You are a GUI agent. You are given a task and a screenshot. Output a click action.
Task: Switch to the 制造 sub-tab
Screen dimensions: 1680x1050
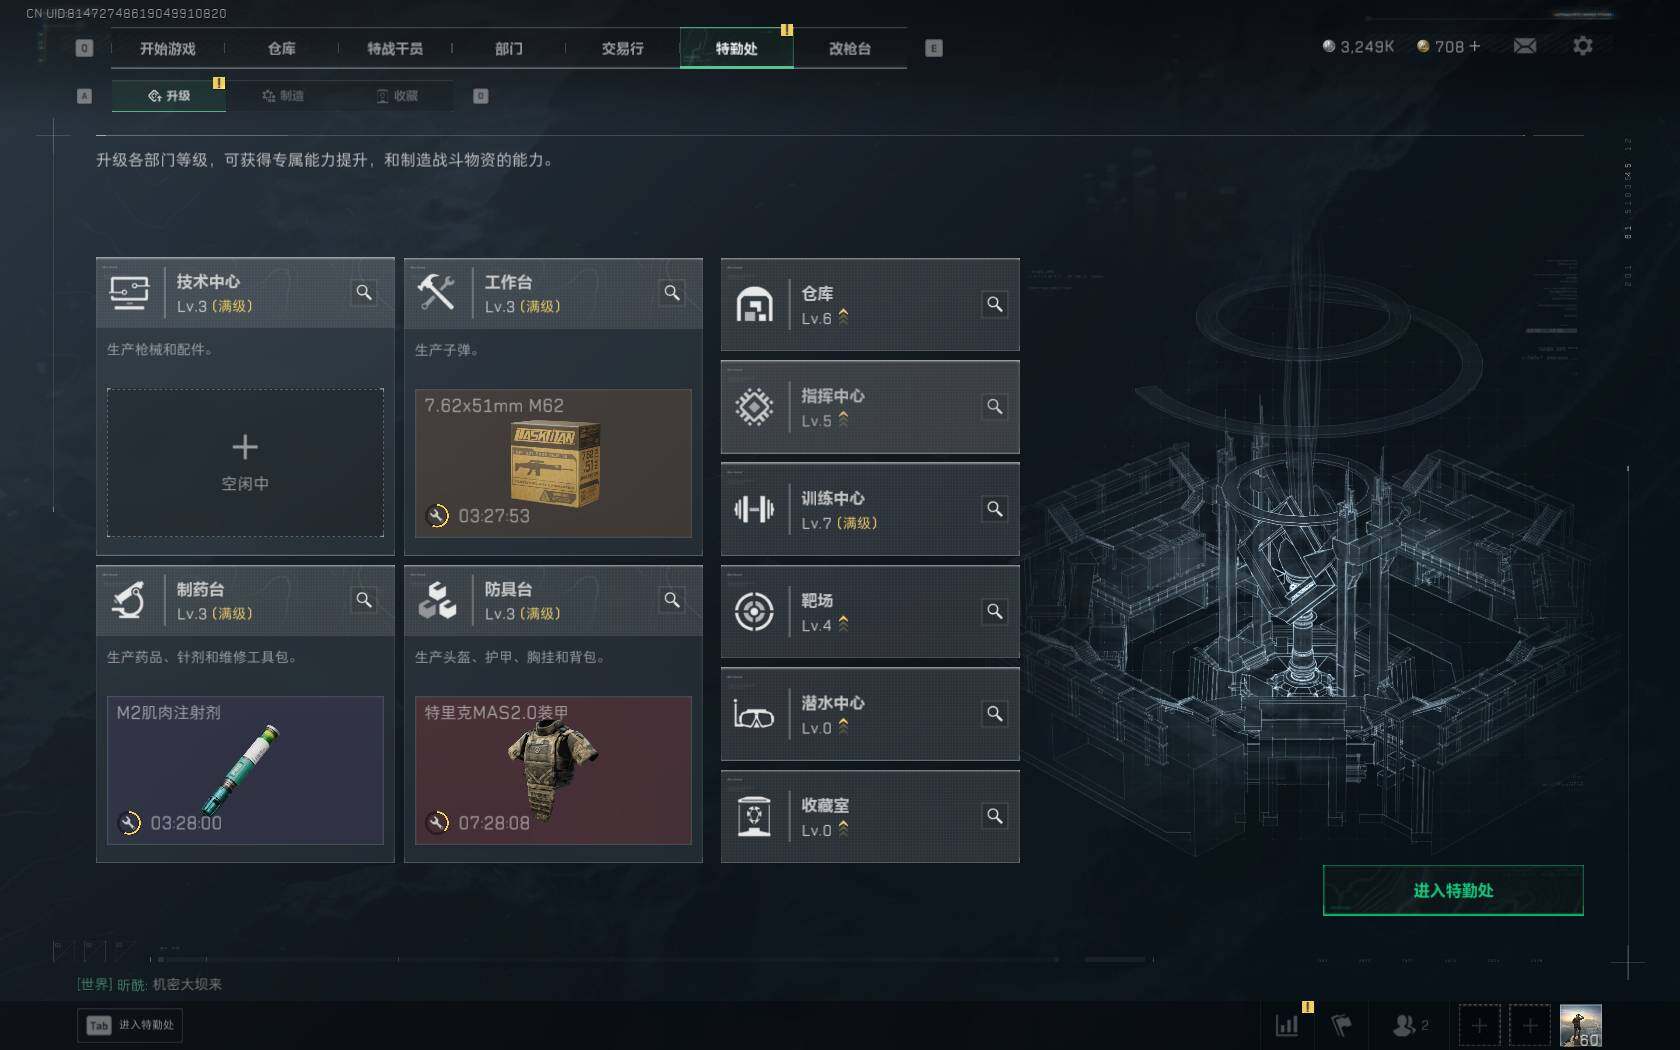[x=283, y=96]
